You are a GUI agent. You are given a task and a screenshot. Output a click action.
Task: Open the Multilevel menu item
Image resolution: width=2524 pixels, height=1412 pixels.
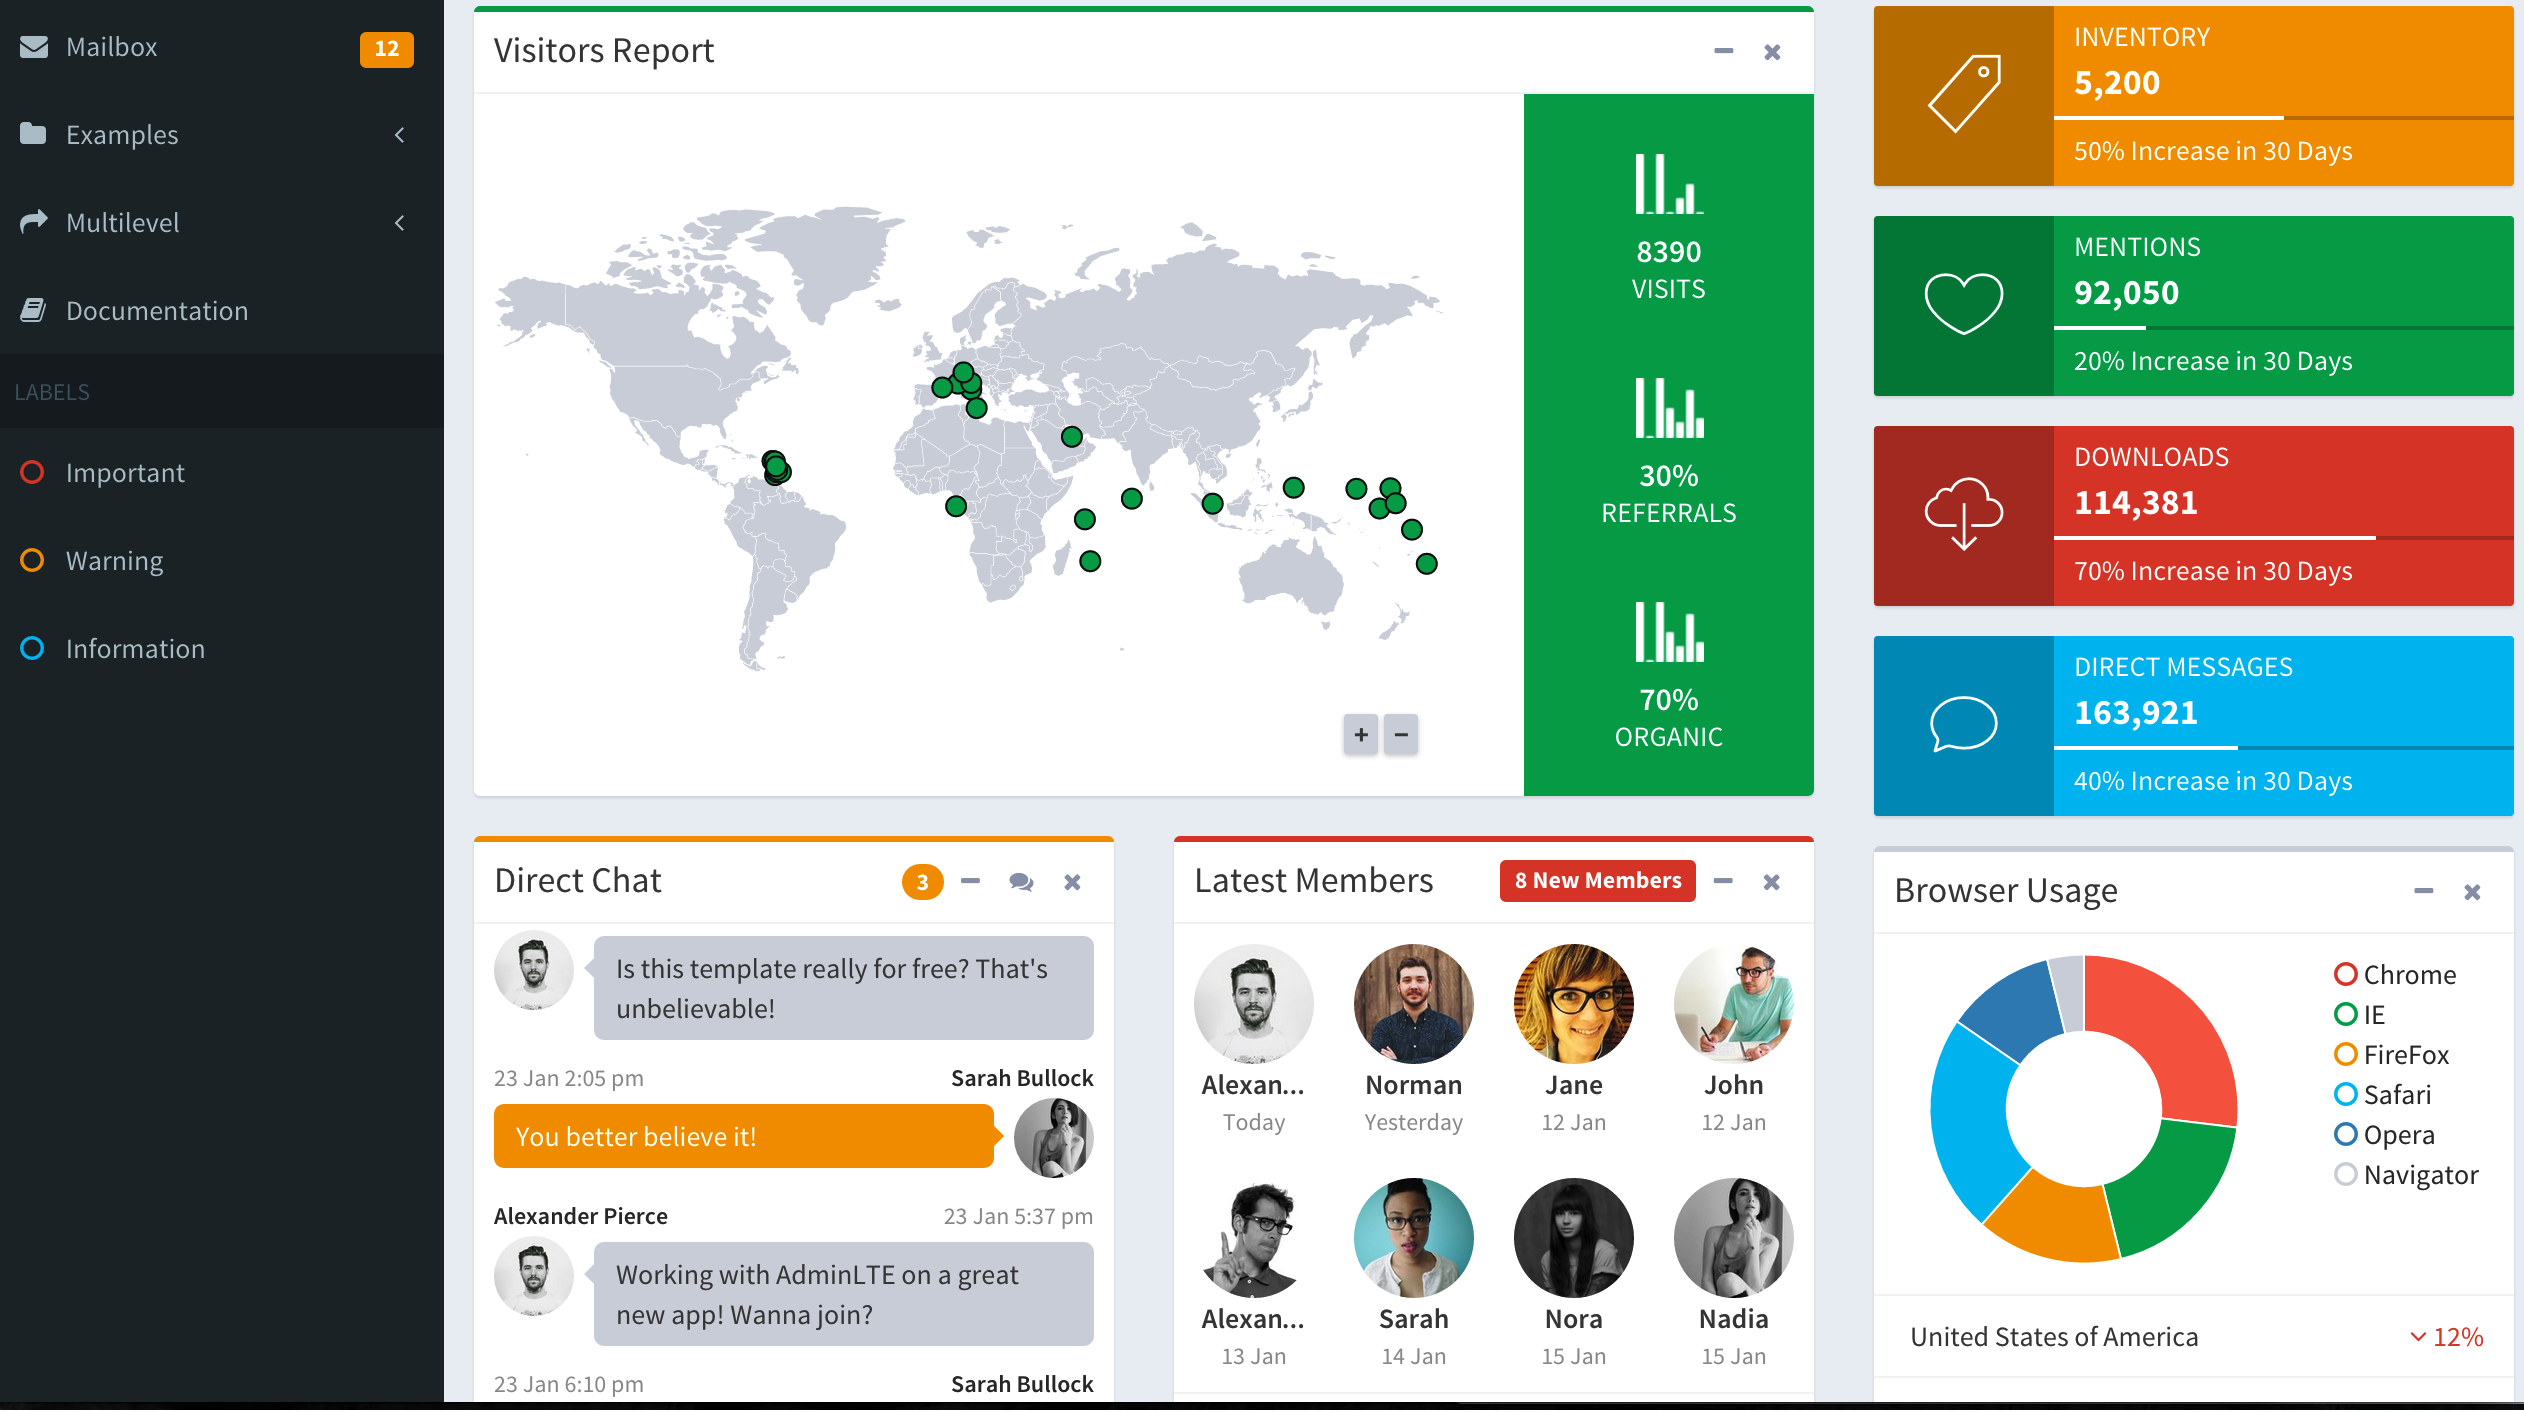point(123,223)
